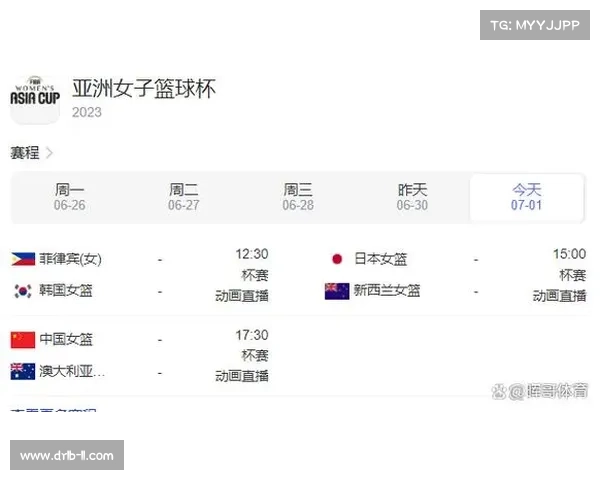Open team 菲律宾(女)
Viewport: 600px width, 480px height.
[x=70, y=259]
